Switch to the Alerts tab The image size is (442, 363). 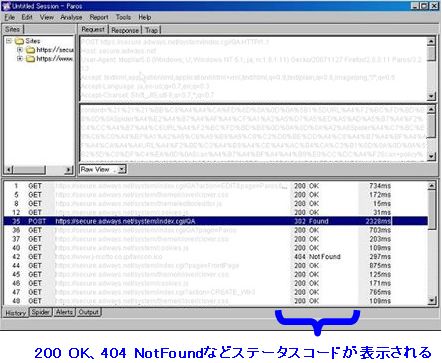point(64,312)
